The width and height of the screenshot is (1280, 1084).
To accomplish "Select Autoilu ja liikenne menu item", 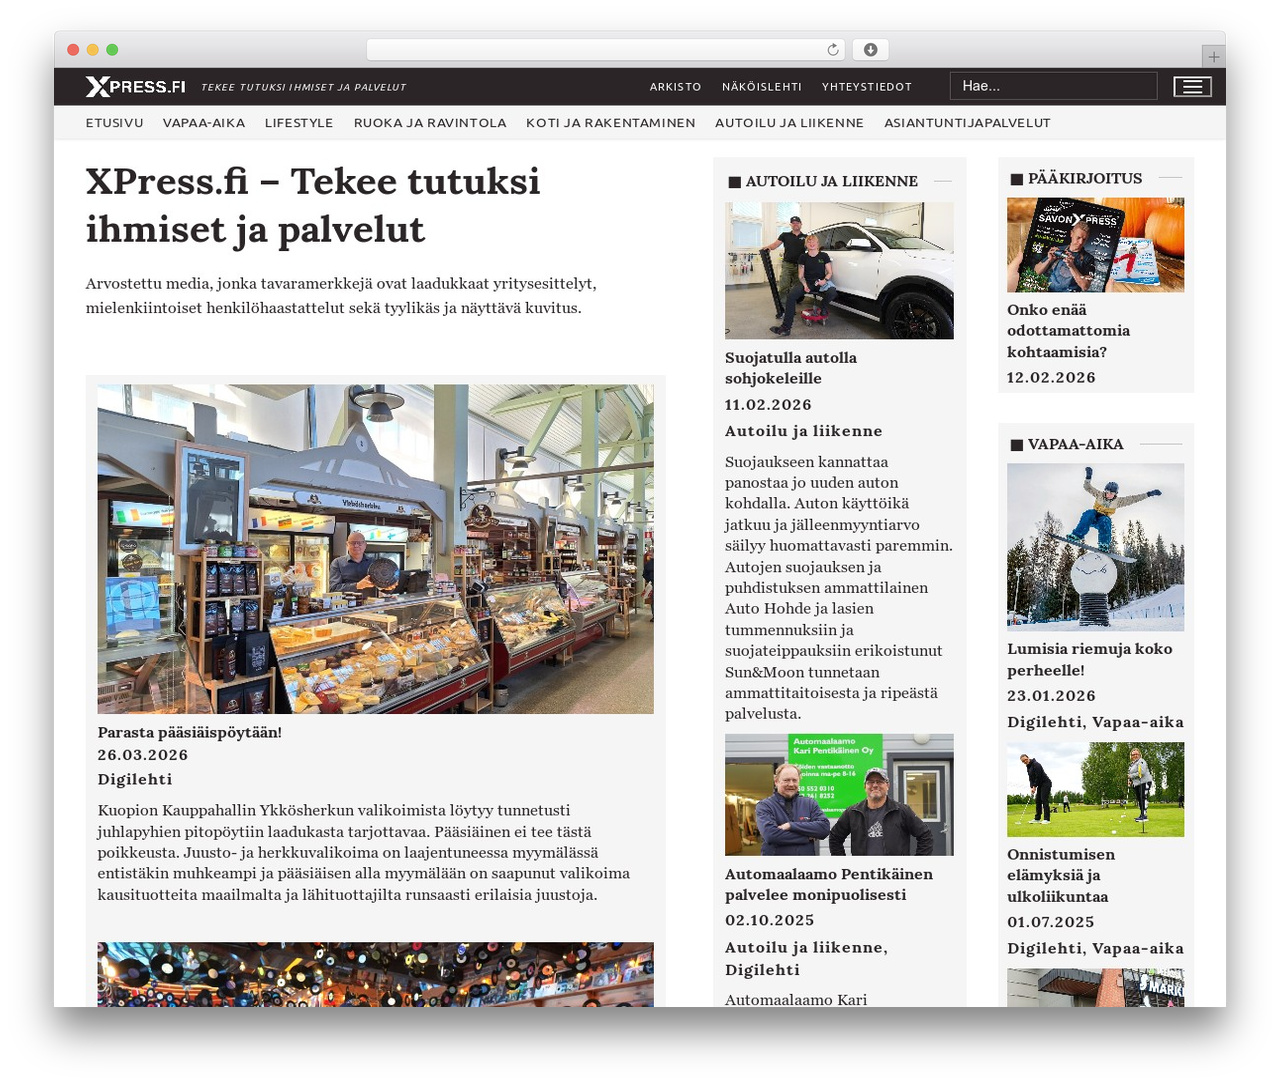I will tap(789, 123).
